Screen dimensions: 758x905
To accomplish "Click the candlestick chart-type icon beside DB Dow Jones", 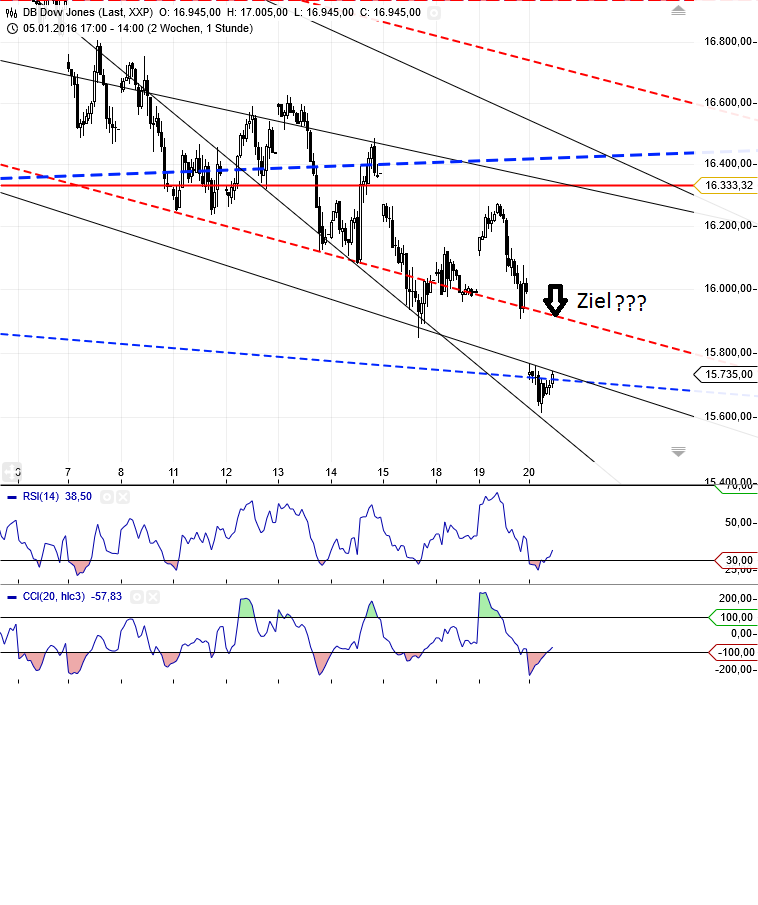I will (11, 13).
